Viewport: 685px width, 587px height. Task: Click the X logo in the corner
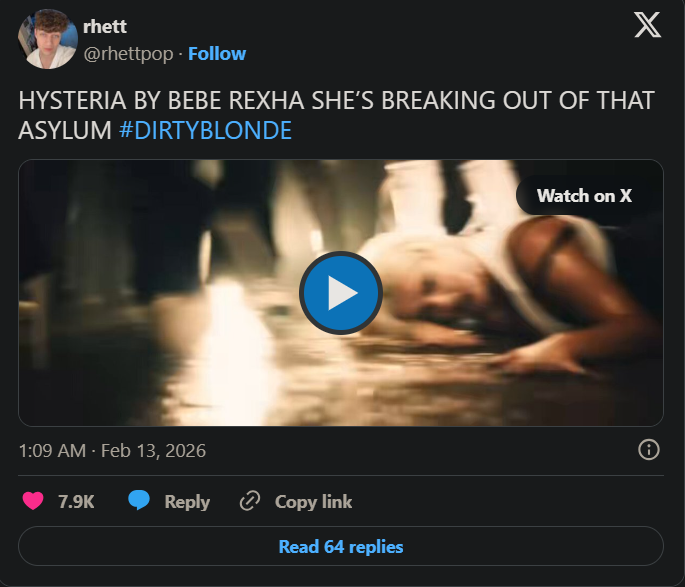click(647, 26)
